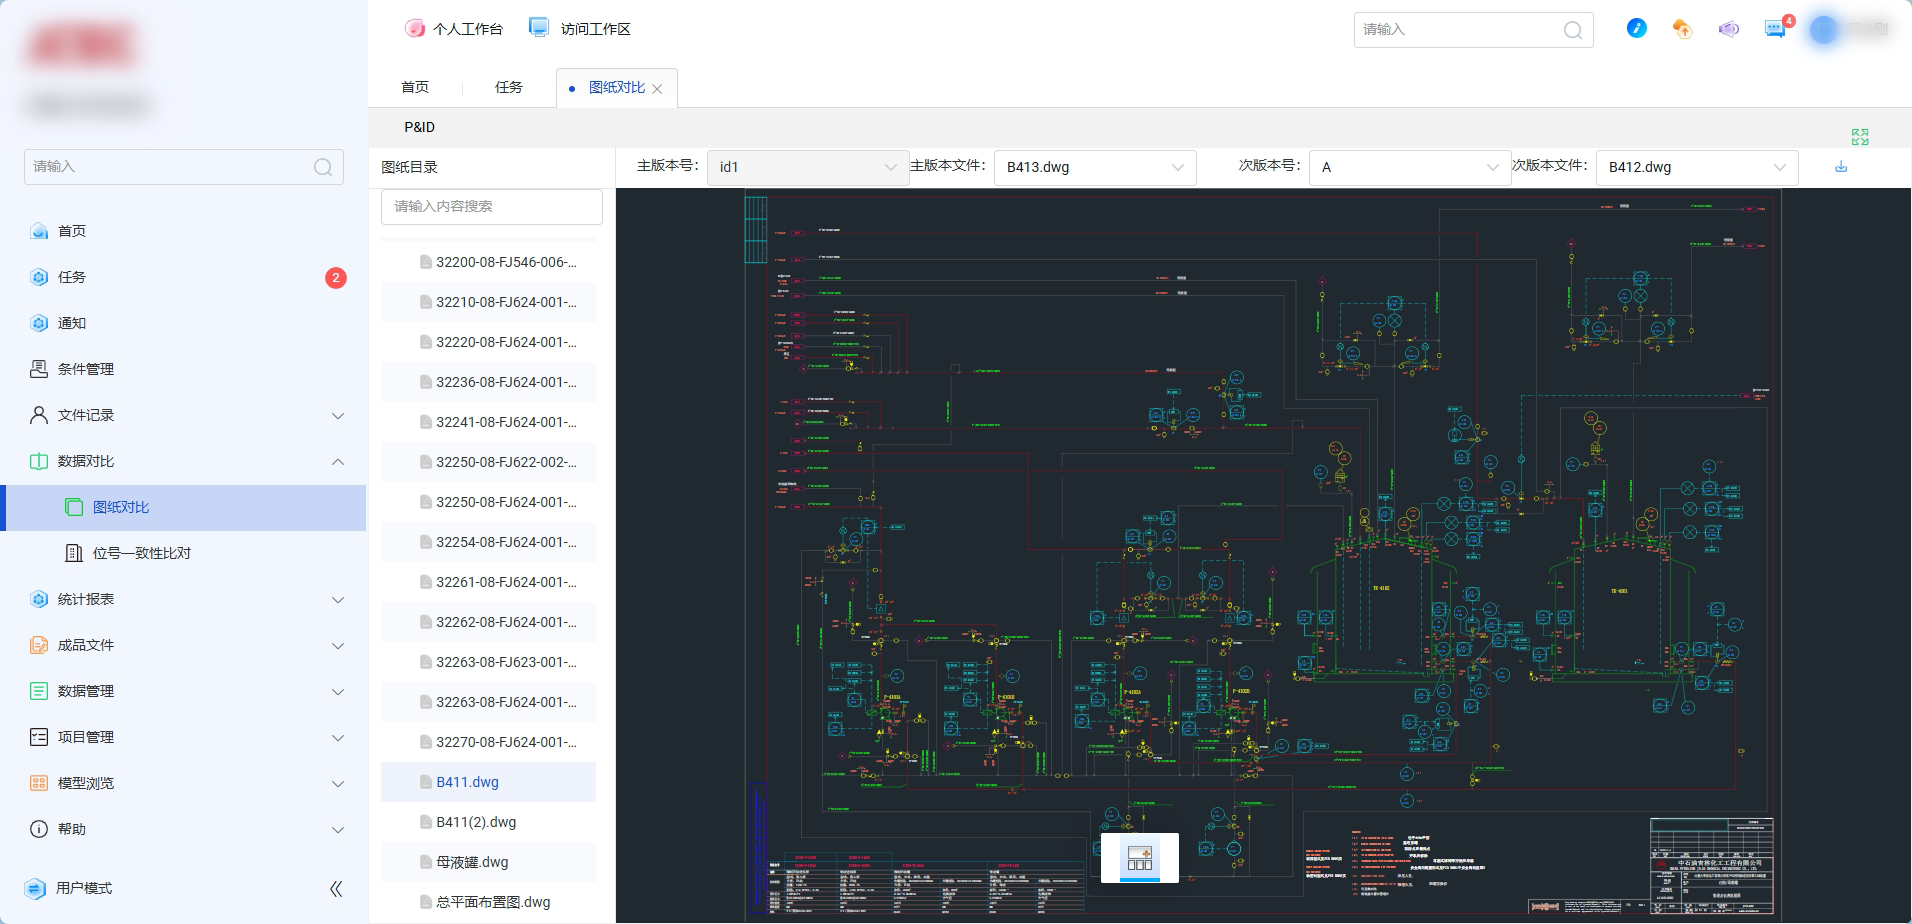Close the 图纸对比 tab
Screen dimensions: 1912x924
coord(657,89)
